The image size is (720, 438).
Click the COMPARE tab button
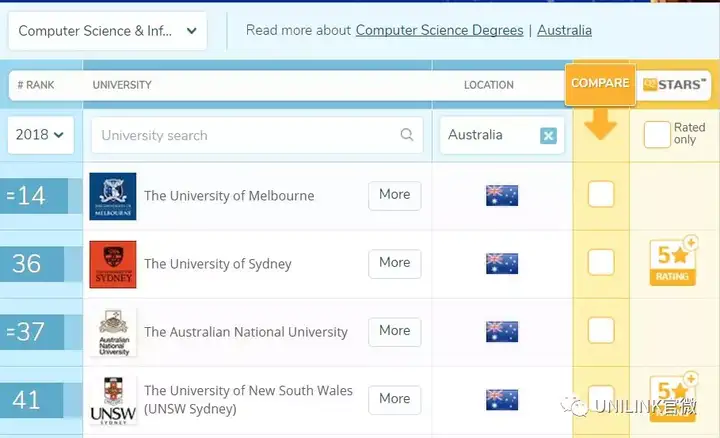[x=600, y=84]
